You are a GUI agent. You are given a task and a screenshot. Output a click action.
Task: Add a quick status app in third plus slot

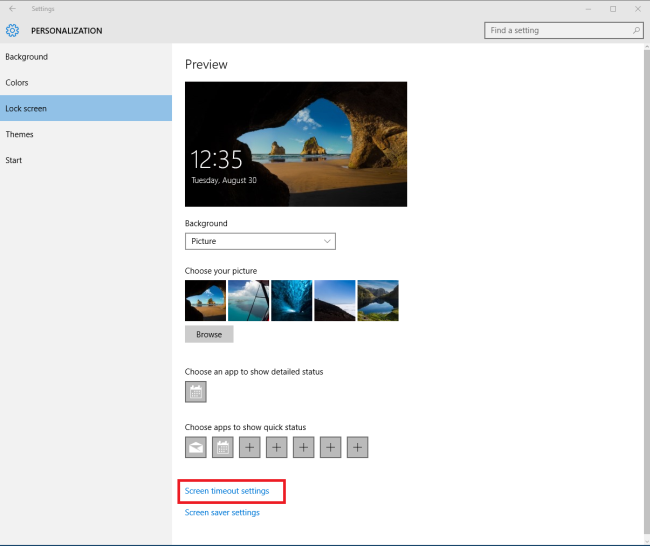303,447
